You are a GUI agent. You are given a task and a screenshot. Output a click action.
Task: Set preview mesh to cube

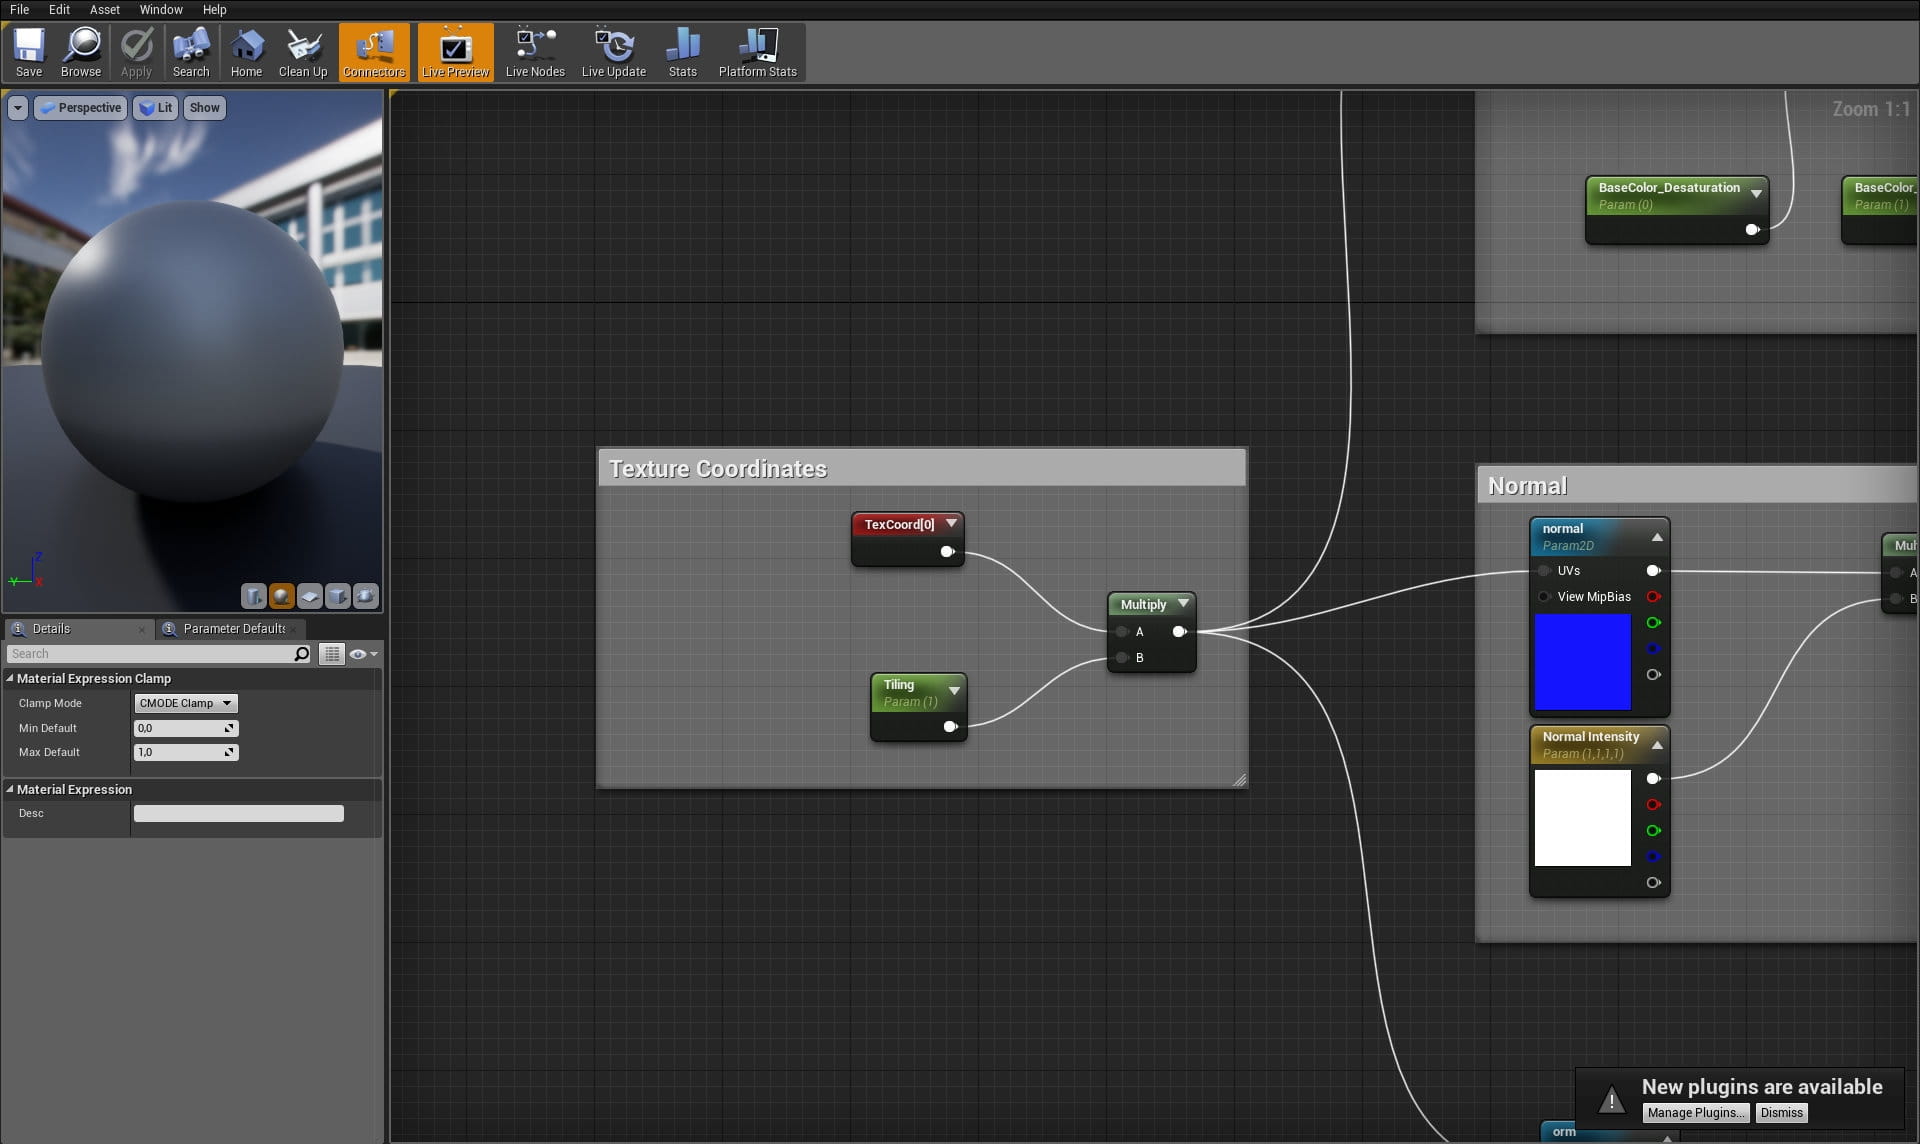338,596
